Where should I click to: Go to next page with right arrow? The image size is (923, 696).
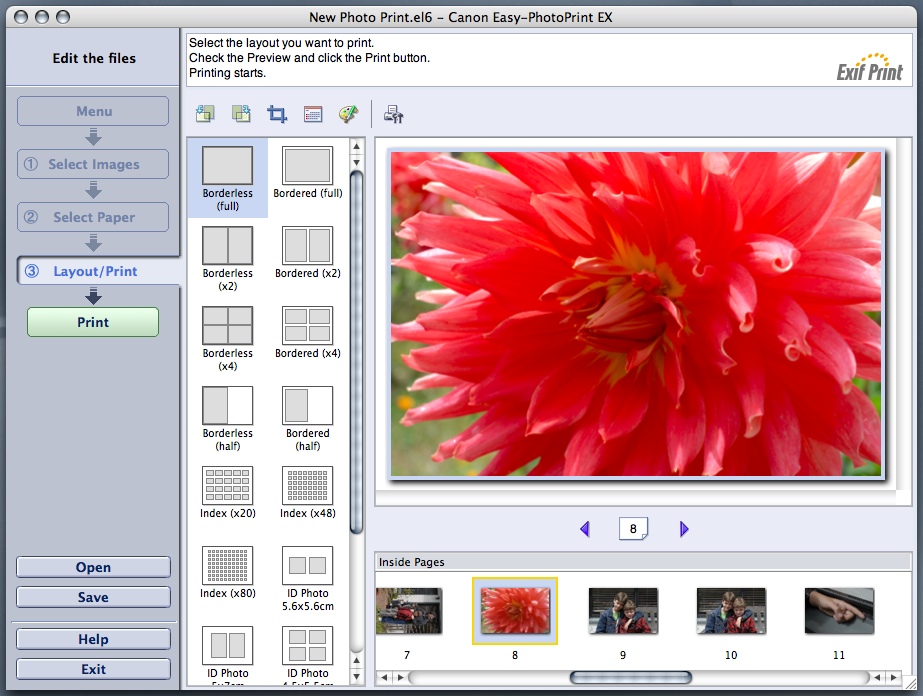click(684, 529)
